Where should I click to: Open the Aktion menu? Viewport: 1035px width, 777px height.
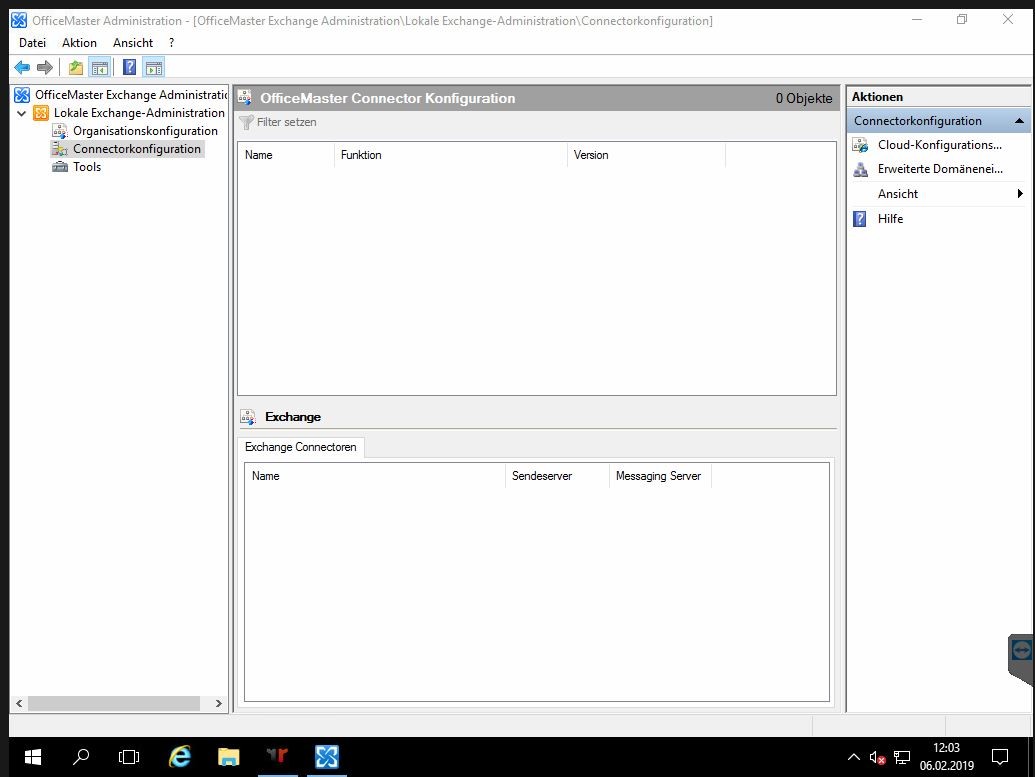click(79, 43)
